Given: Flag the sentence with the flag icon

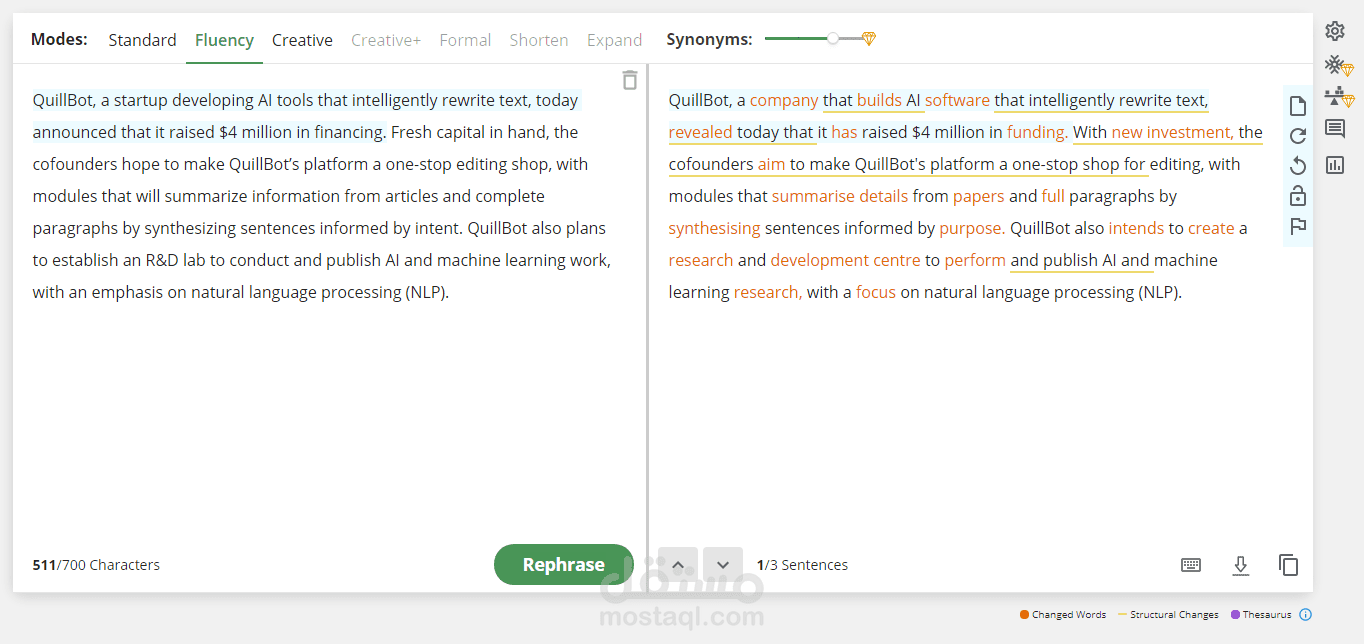Looking at the screenshot, I should (x=1298, y=226).
